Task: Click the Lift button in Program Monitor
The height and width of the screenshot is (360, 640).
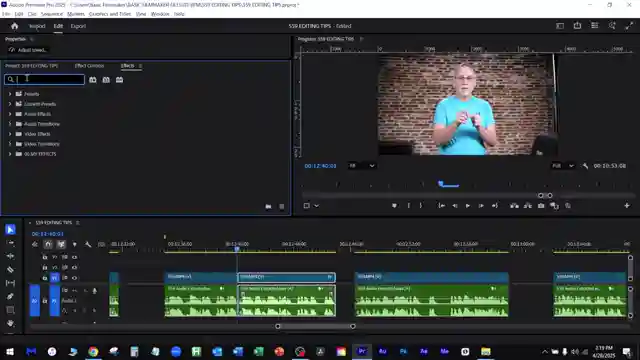Action: tap(514, 206)
